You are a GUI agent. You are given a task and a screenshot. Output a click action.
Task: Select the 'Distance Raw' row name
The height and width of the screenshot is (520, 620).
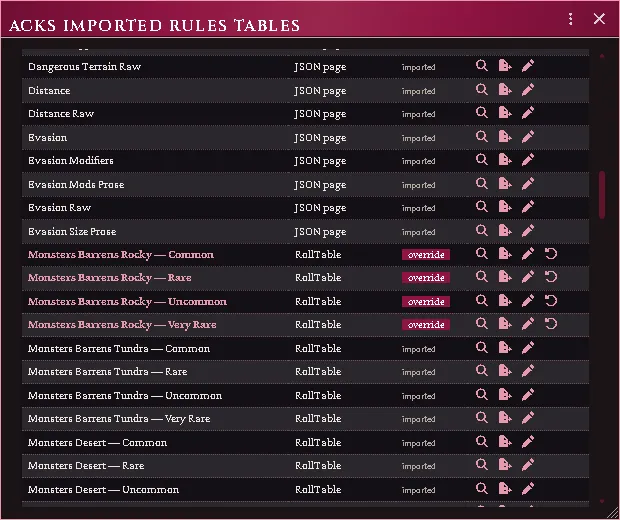[61, 113]
